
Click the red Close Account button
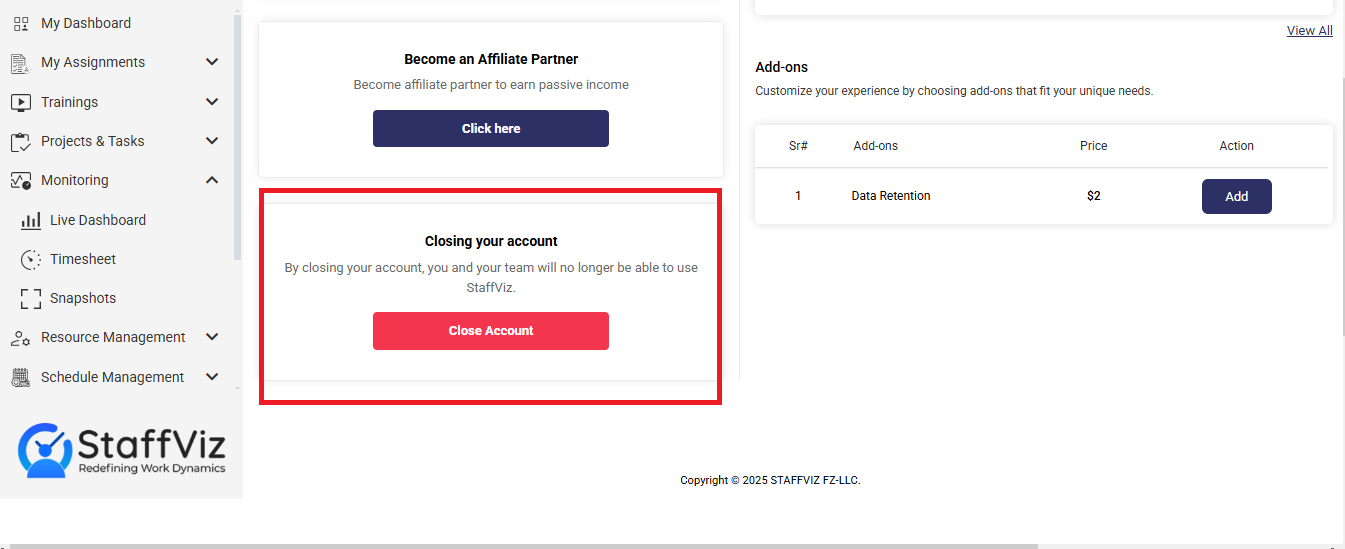(491, 331)
